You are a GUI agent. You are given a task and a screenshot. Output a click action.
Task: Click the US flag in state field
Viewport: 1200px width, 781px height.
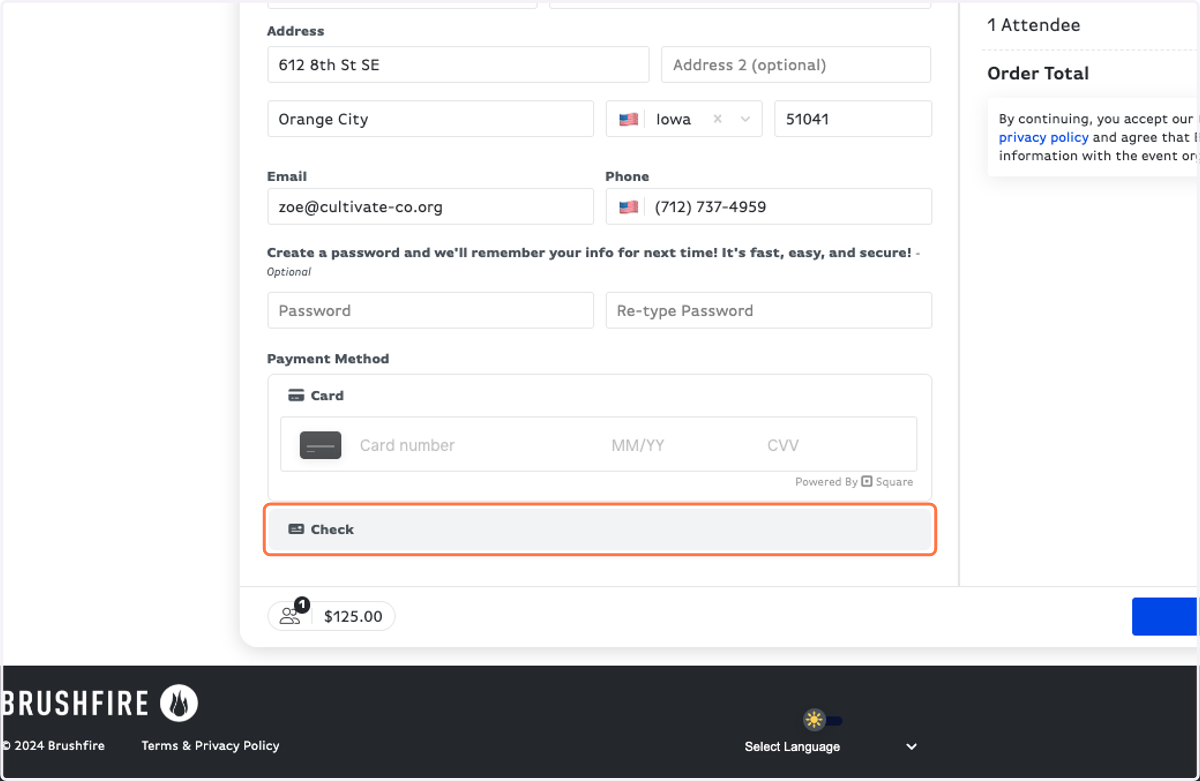pyautogui.click(x=628, y=119)
